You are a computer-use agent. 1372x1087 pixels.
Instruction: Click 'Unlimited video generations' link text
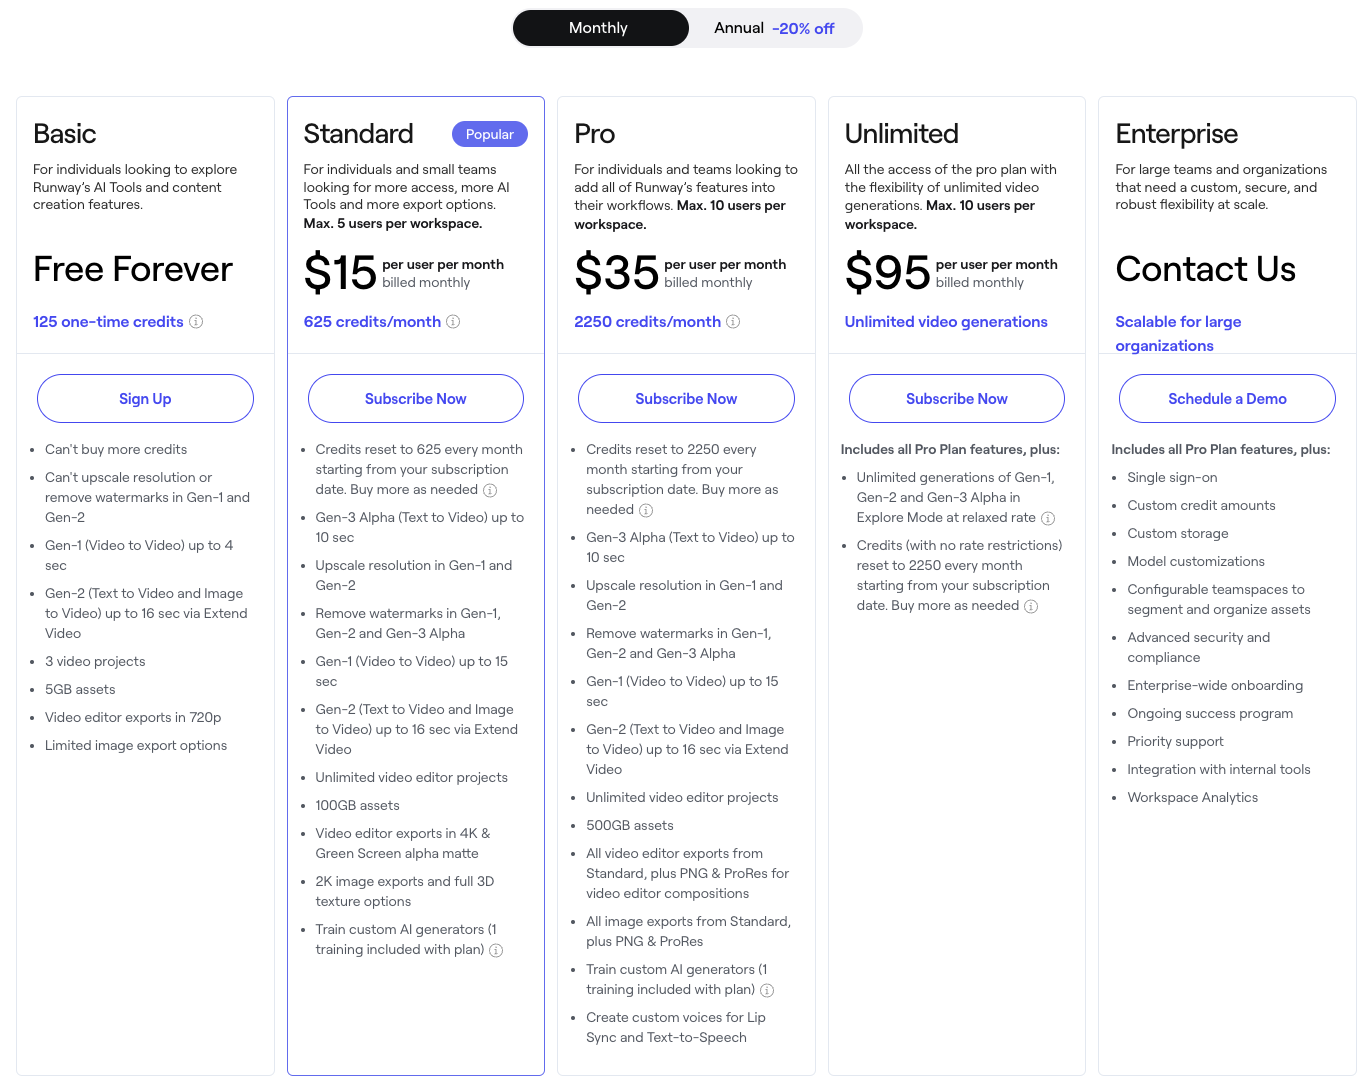point(946,322)
